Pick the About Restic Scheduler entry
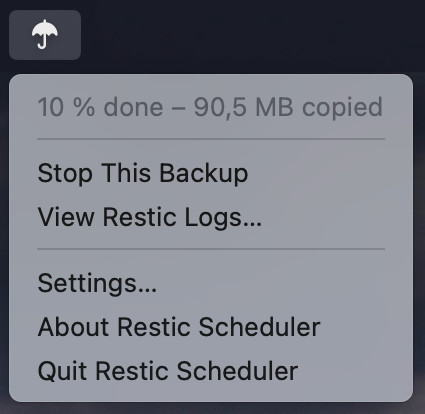This screenshot has height=414, width=425. pyautogui.click(x=211, y=327)
